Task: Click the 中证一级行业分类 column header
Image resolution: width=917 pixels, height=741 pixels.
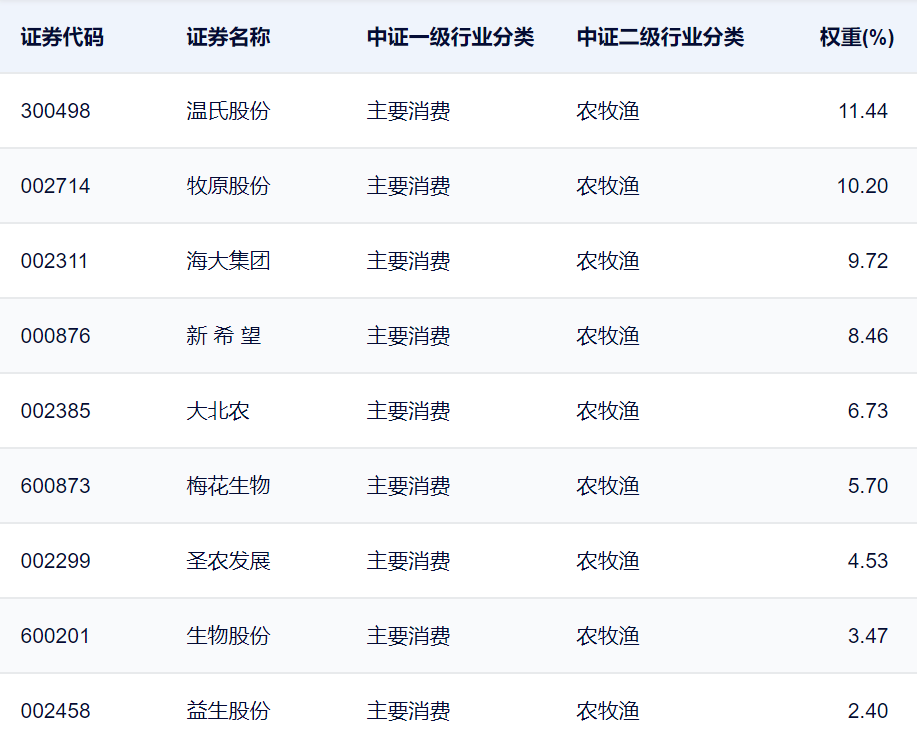Action: (450, 37)
